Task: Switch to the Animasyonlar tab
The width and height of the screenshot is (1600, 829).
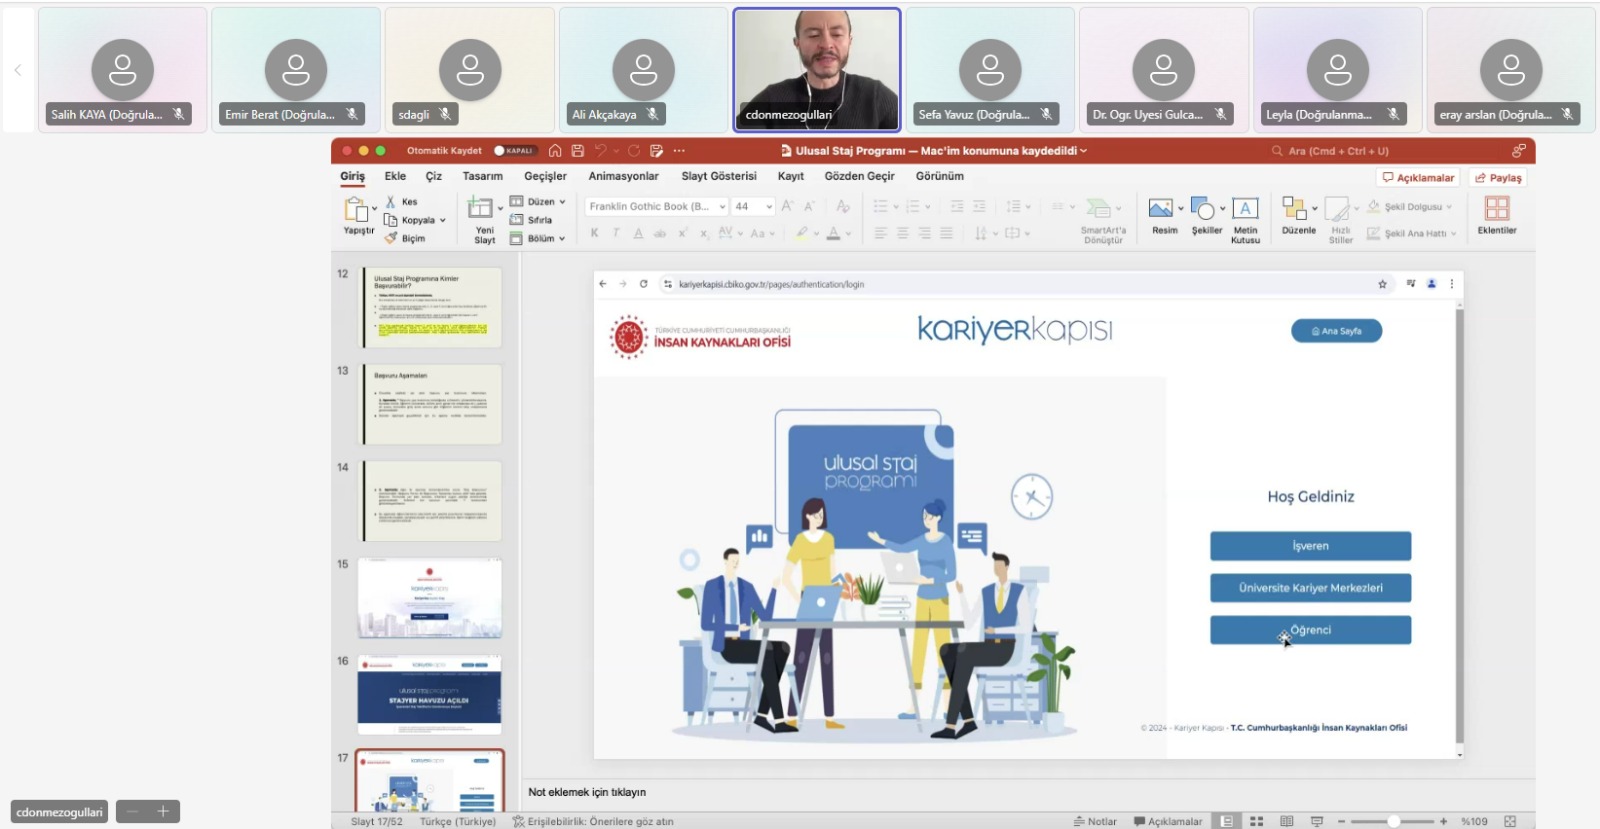Action: (623, 176)
